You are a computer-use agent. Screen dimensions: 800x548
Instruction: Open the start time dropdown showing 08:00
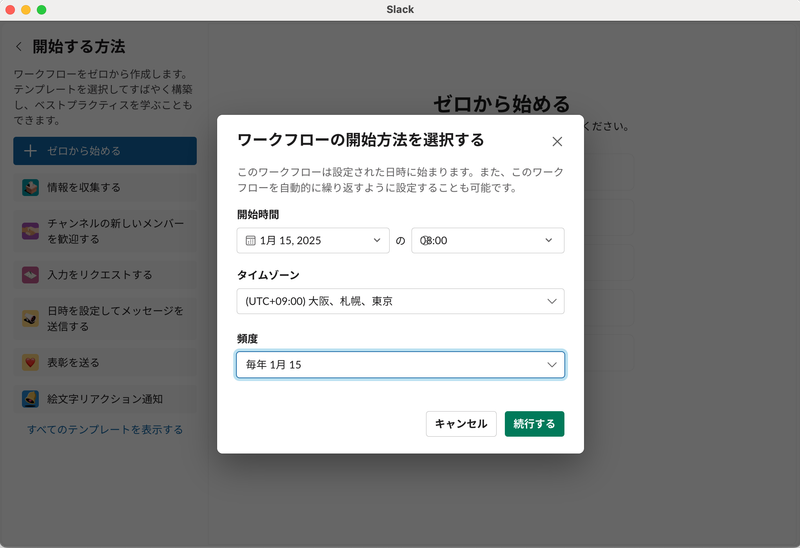[x=488, y=240]
